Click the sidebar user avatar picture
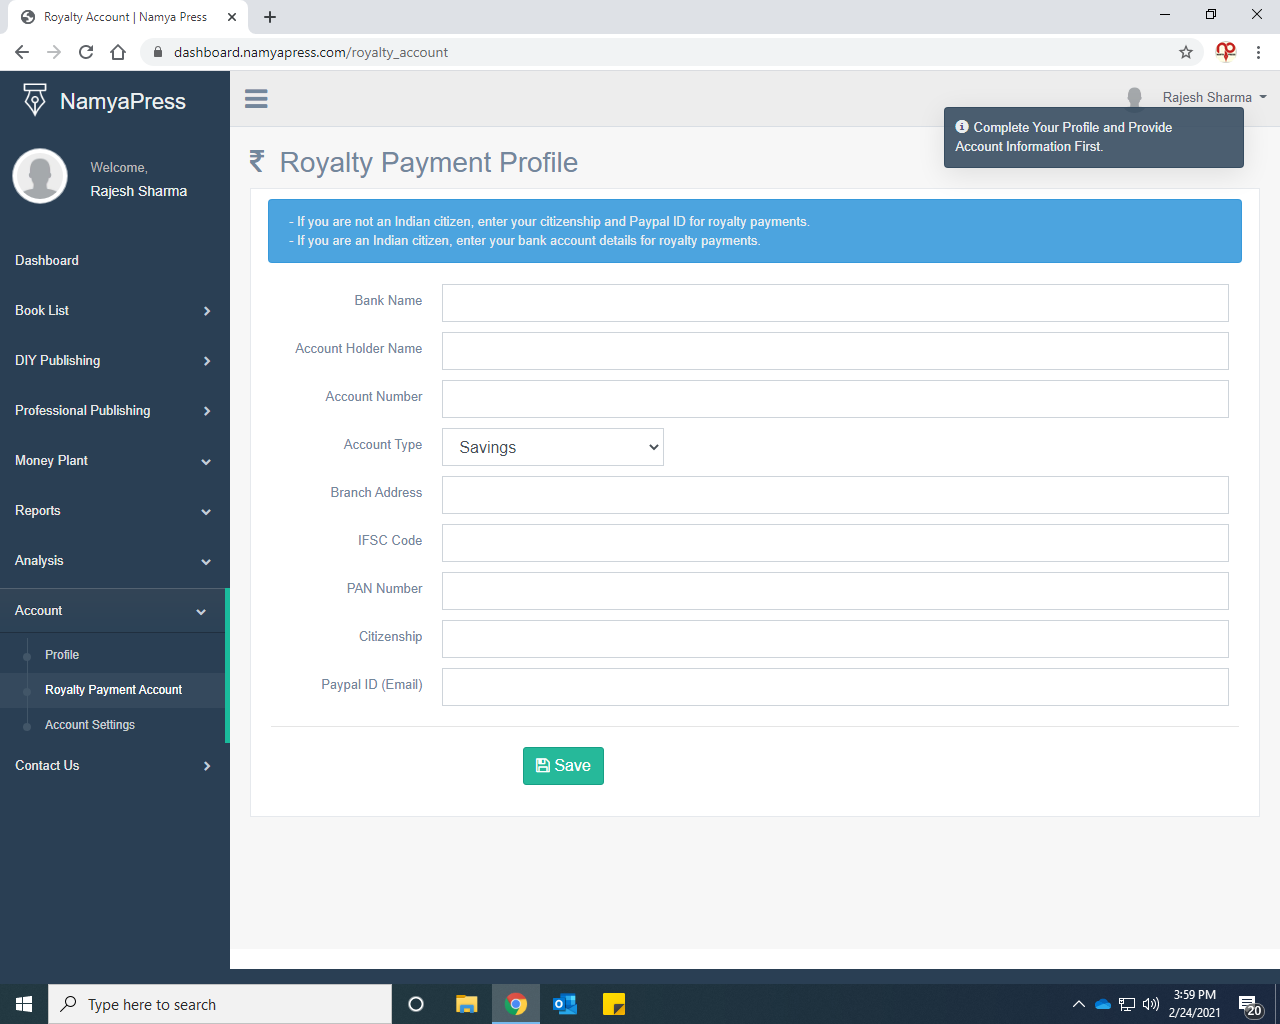The image size is (1280, 1024). [x=40, y=176]
